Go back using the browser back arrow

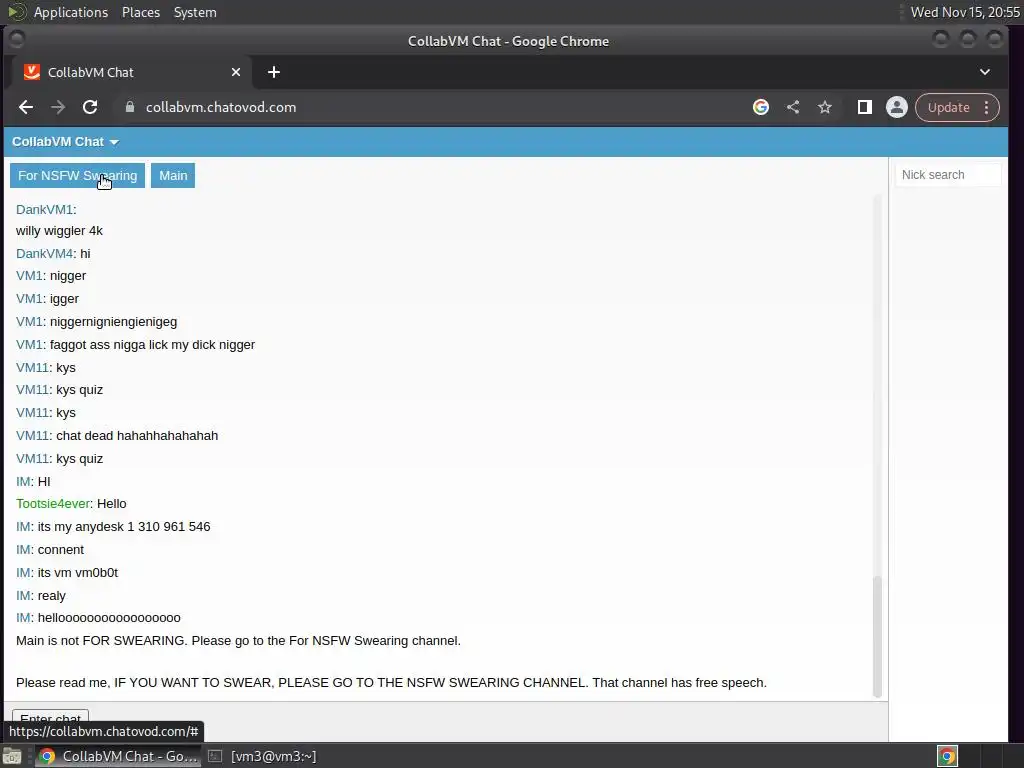[26, 107]
